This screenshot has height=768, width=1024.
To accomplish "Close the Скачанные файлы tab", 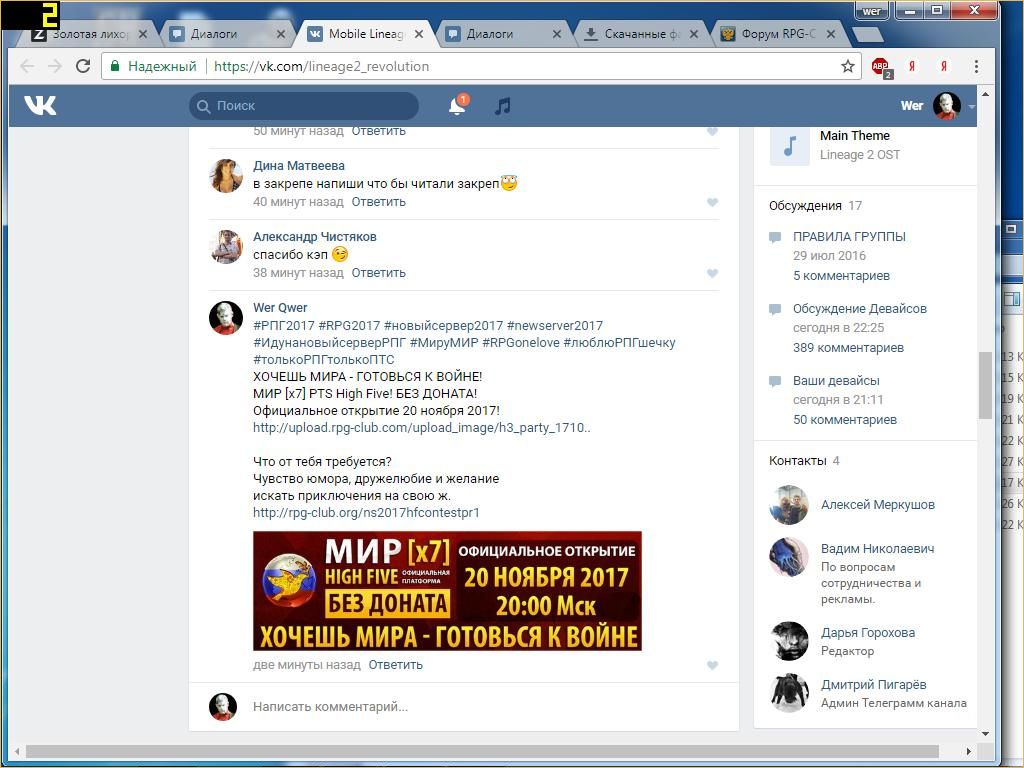I will tap(694, 34).
